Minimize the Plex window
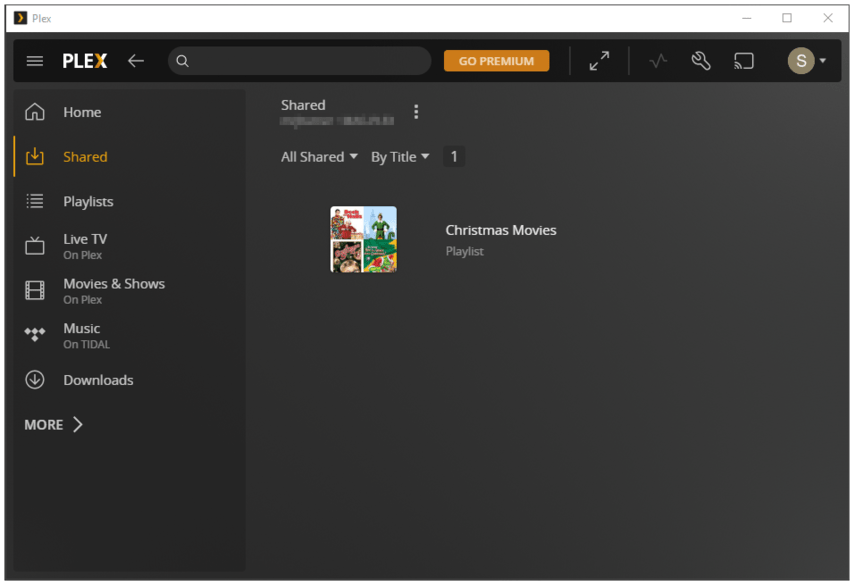The height and width of the screenshot is (585, 854). 747,18
